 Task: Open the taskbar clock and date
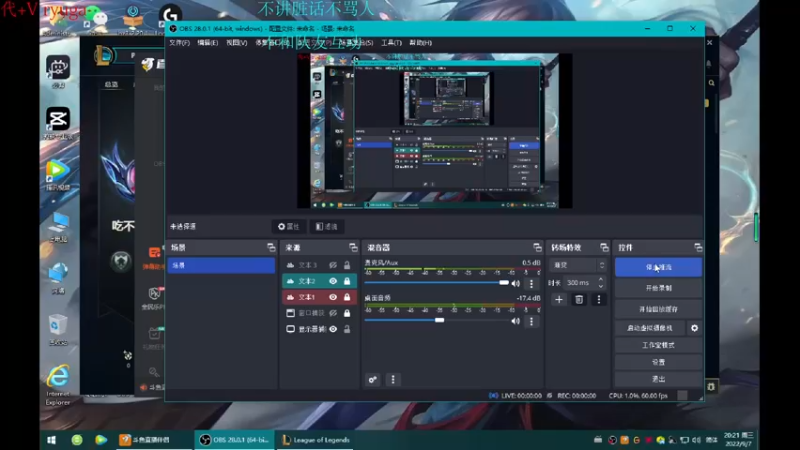(739, 440)
